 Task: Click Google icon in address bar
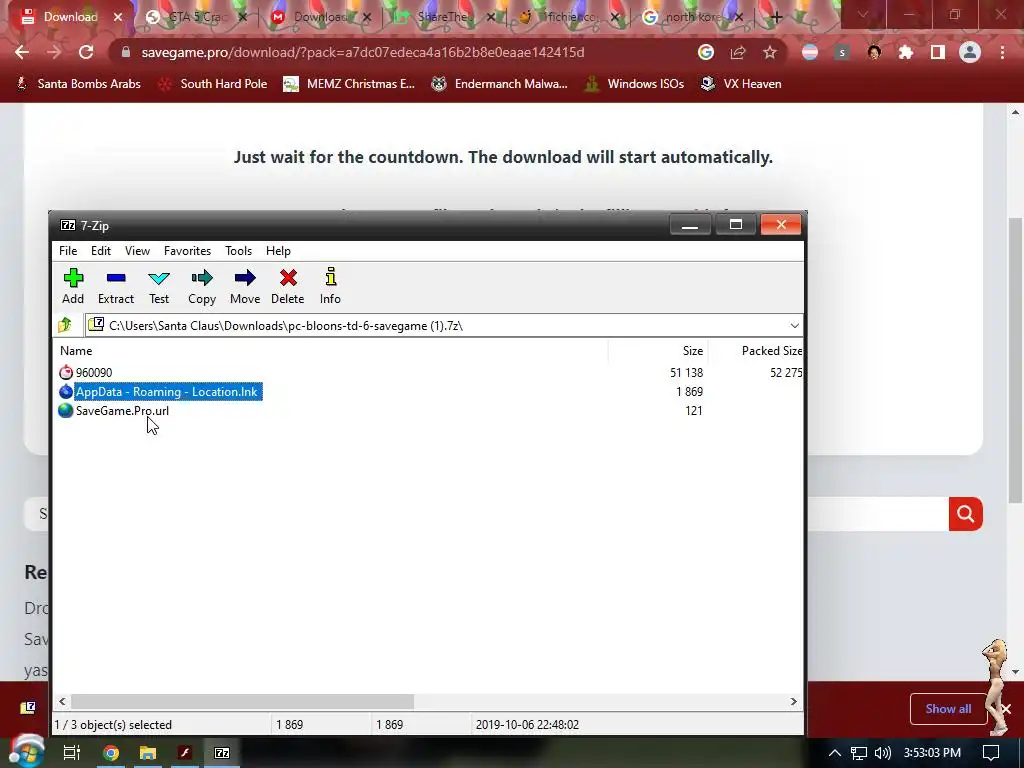(705, 52)
